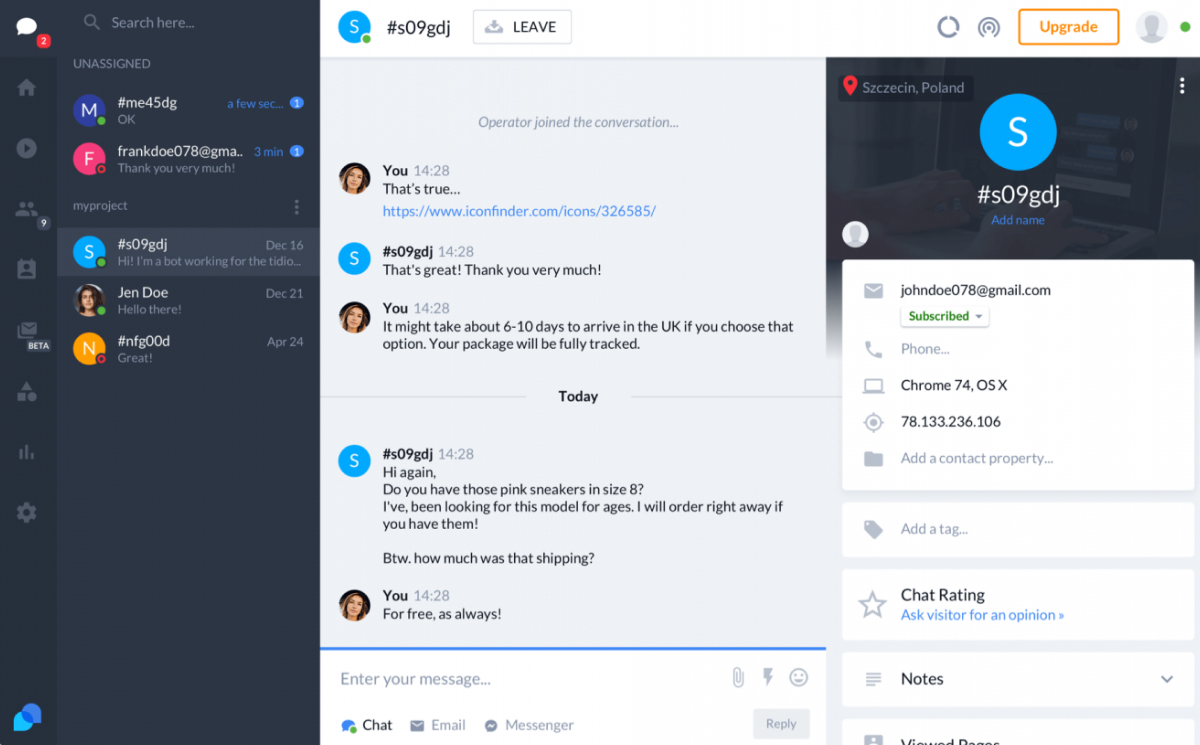Open the Conversations inbox icon in sidebar

click(x=27, y=27)
